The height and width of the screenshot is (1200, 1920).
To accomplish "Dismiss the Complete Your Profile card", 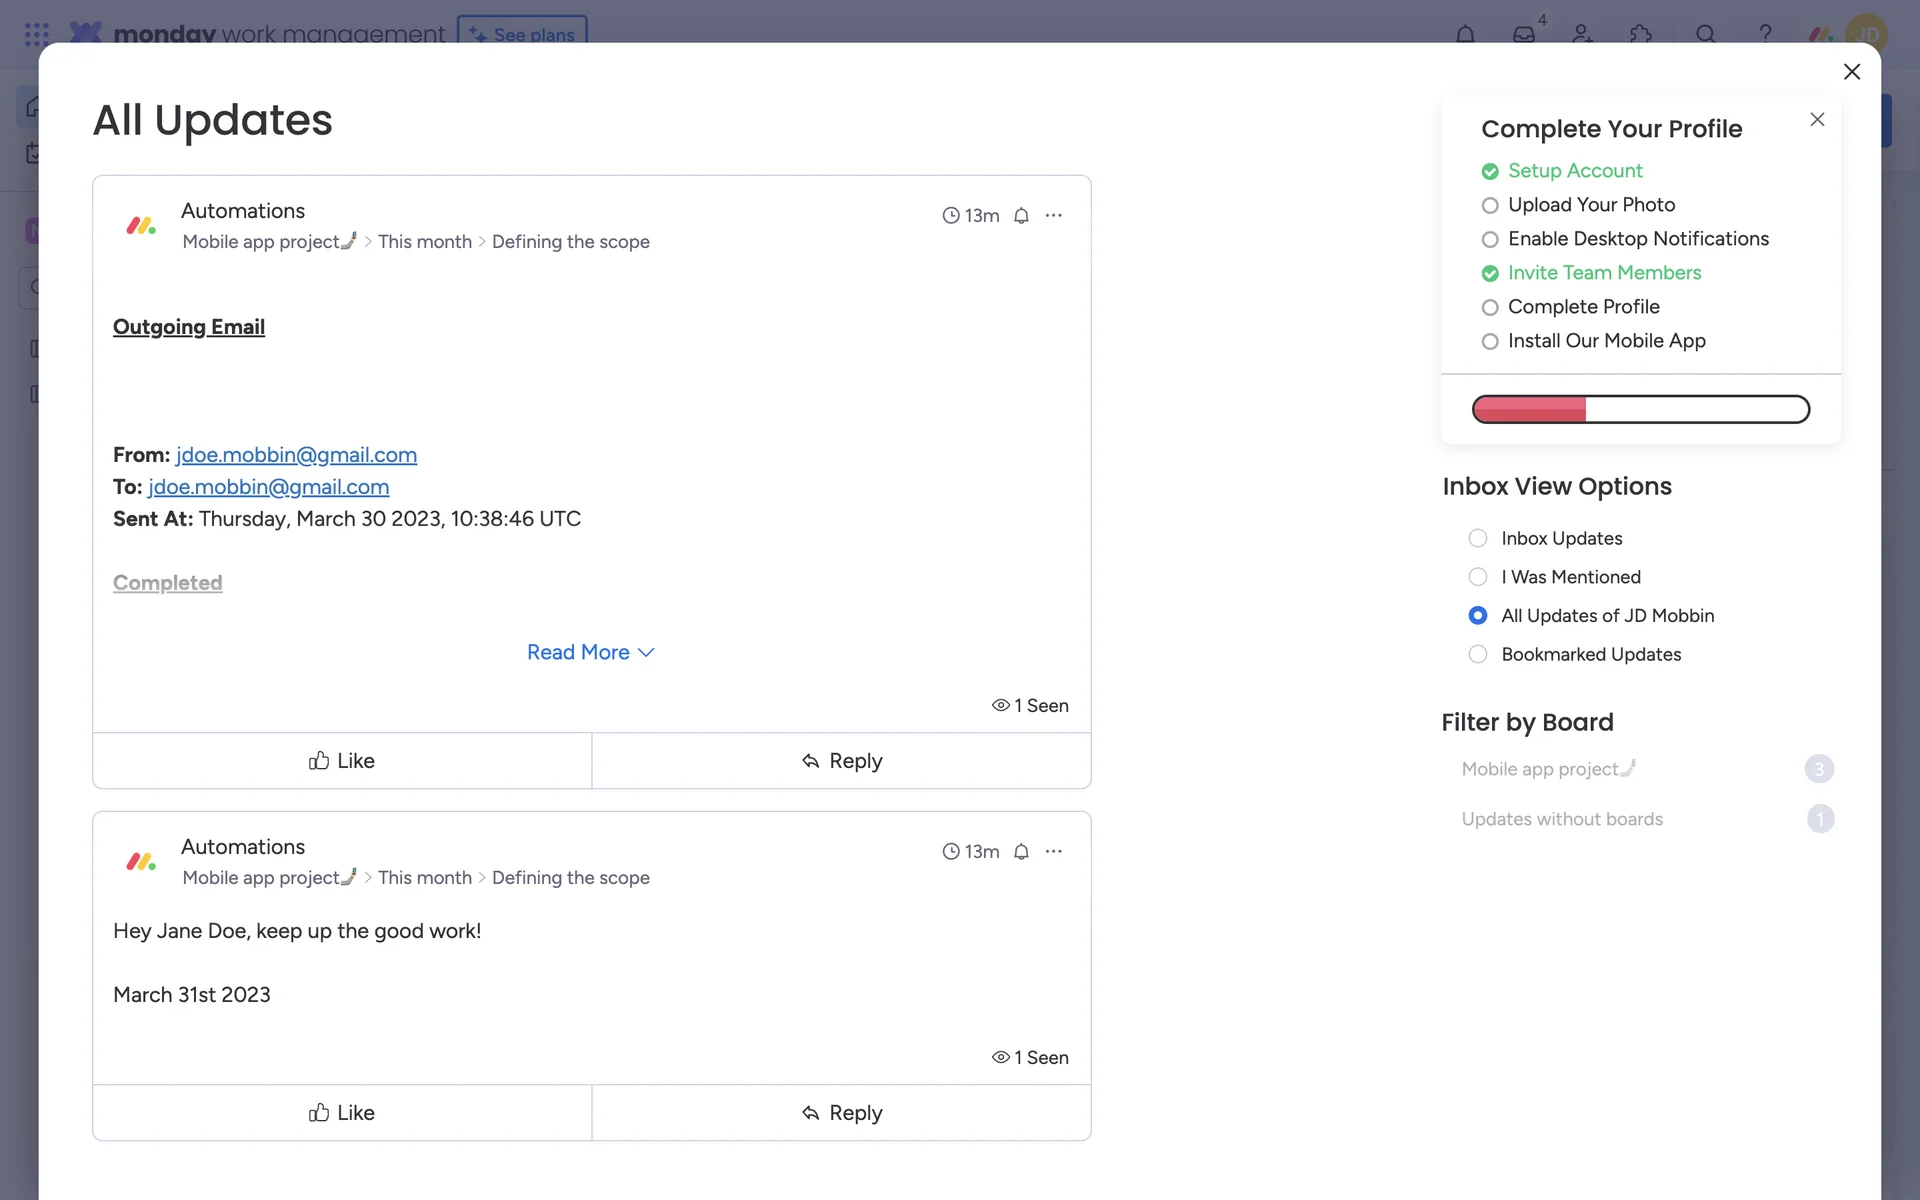I will pos(1817,120).
